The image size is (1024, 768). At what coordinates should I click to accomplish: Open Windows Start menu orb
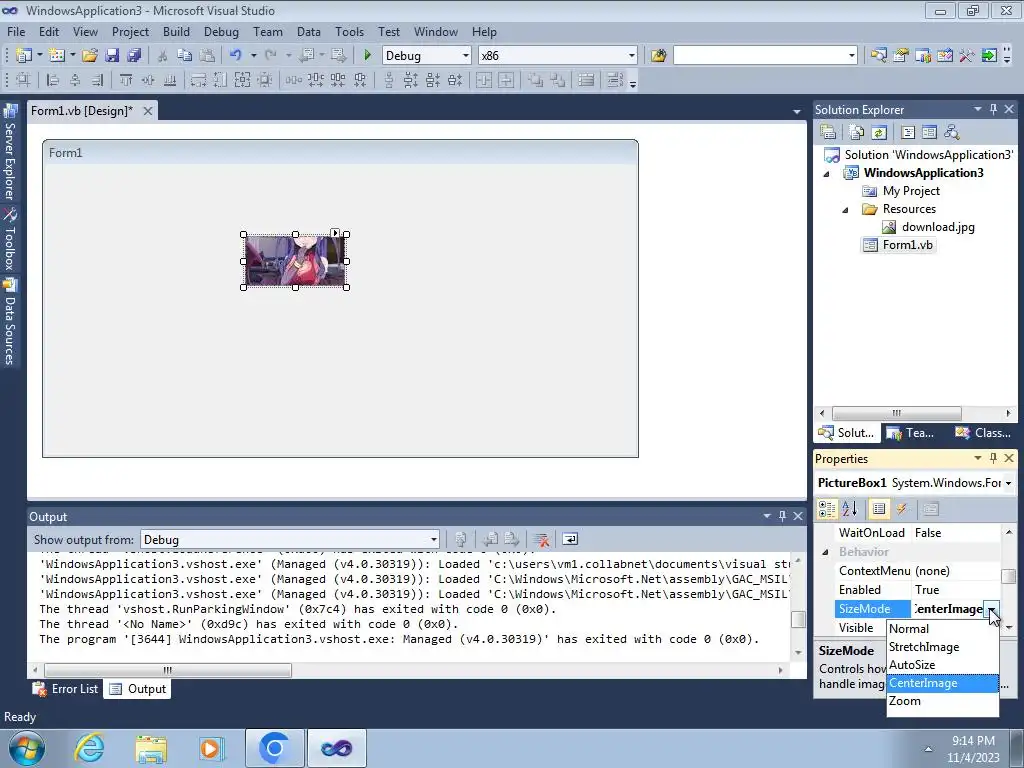click(26, 748)
